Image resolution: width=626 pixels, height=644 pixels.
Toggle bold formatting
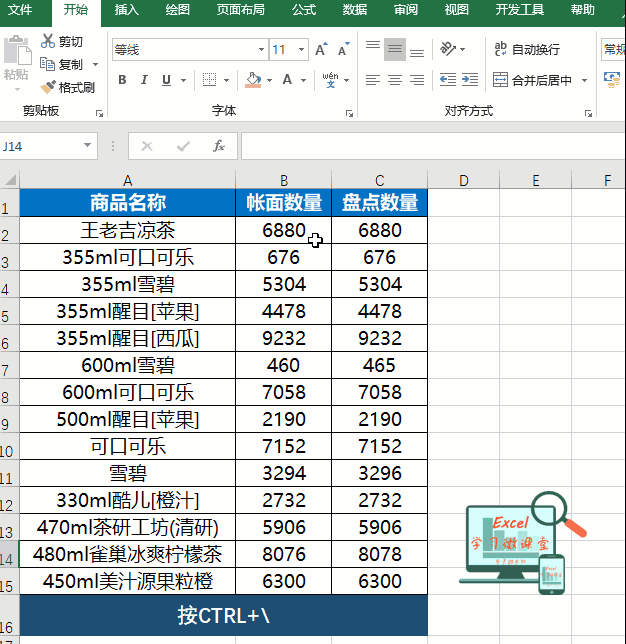(x=122, y=80)
